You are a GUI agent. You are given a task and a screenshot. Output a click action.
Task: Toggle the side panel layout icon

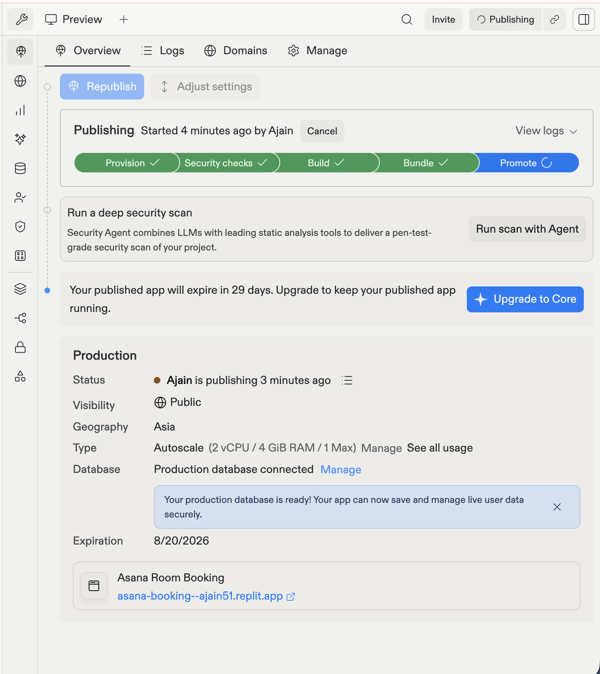coord(584,19)
